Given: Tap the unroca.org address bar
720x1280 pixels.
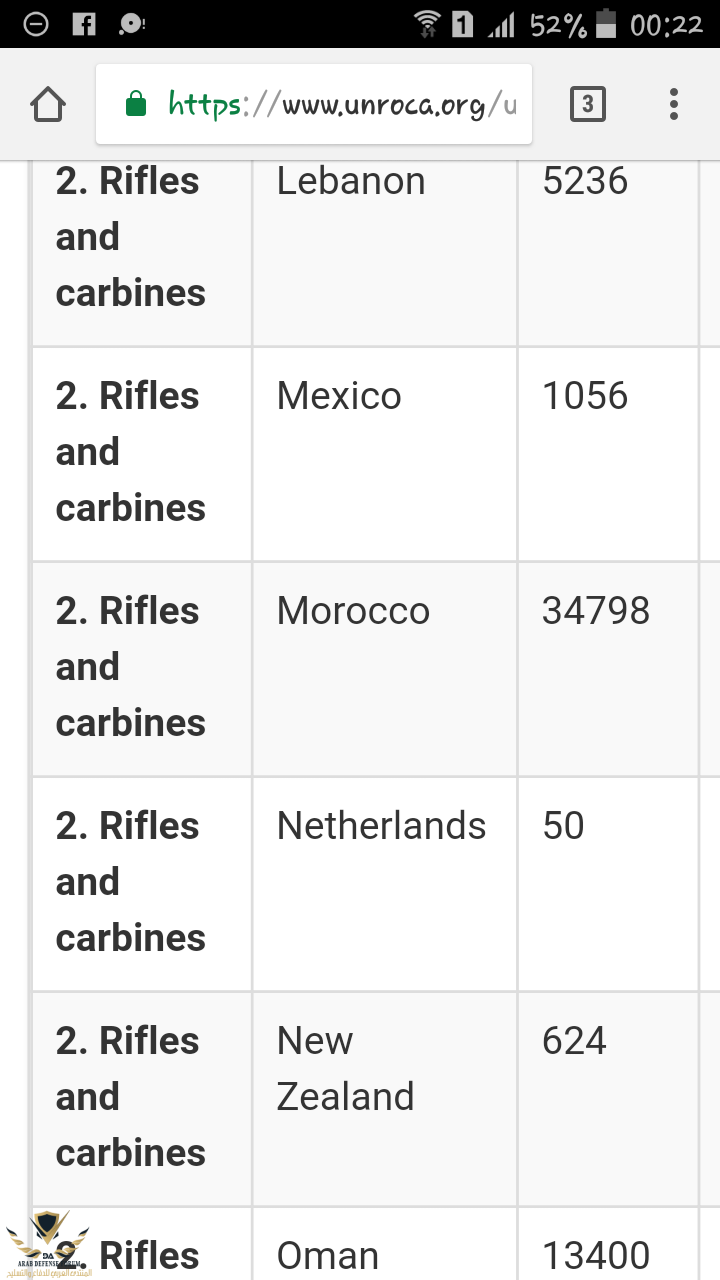Looking at the screenshot, I should click(340, 104).
